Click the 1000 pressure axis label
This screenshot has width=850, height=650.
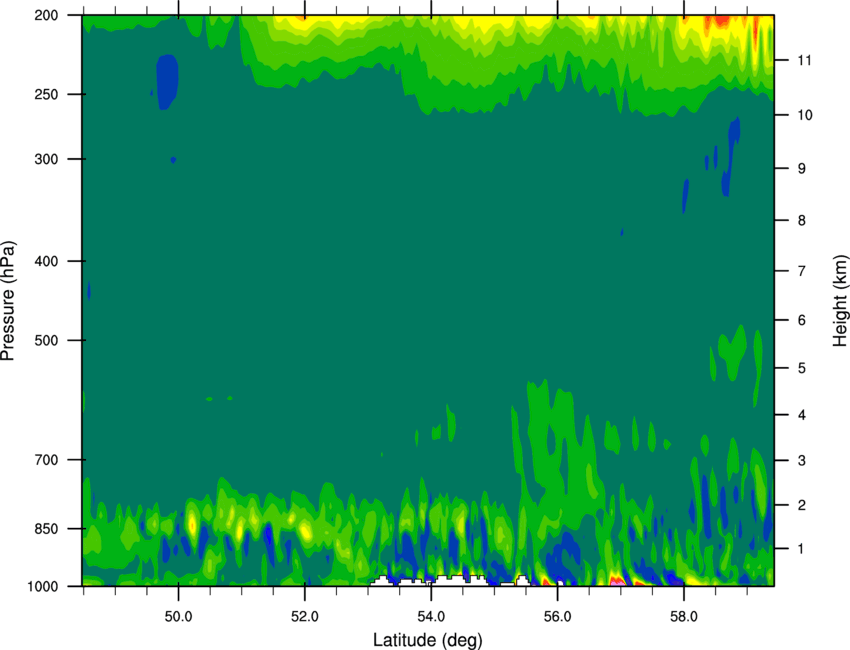coord(43,587)
